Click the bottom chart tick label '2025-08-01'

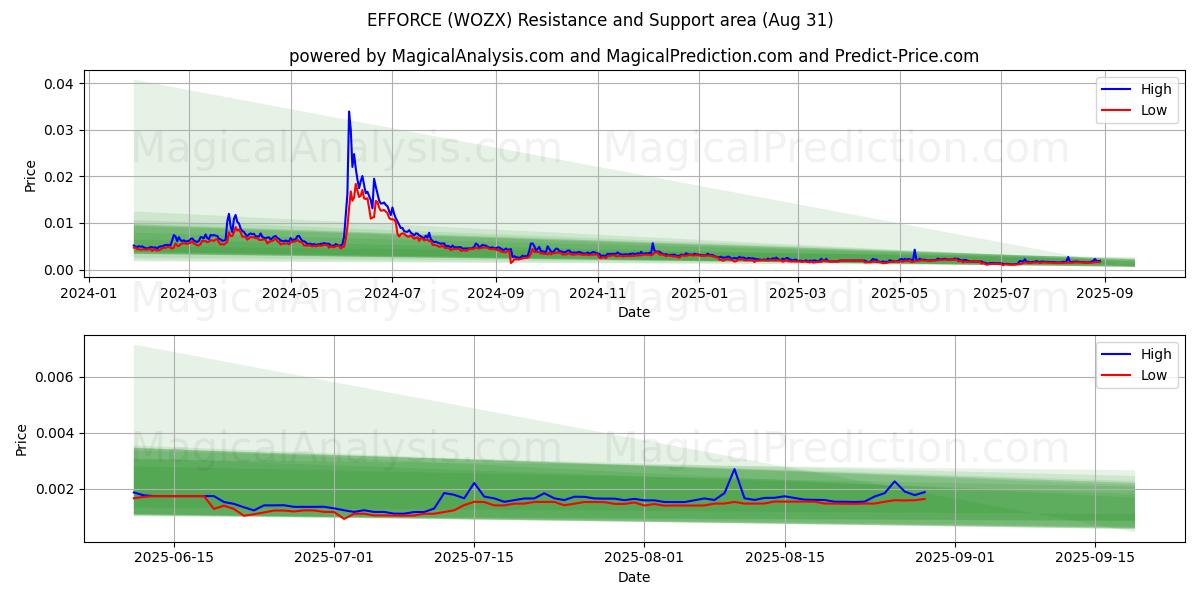(645, 558)
